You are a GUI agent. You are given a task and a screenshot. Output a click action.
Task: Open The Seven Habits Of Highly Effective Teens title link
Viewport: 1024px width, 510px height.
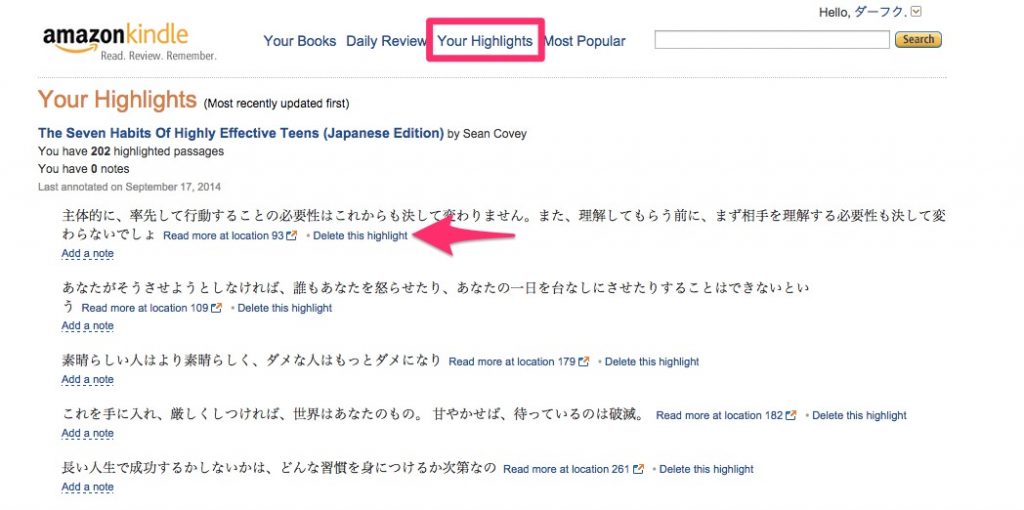pyautogui.click(x=241, y=133)
